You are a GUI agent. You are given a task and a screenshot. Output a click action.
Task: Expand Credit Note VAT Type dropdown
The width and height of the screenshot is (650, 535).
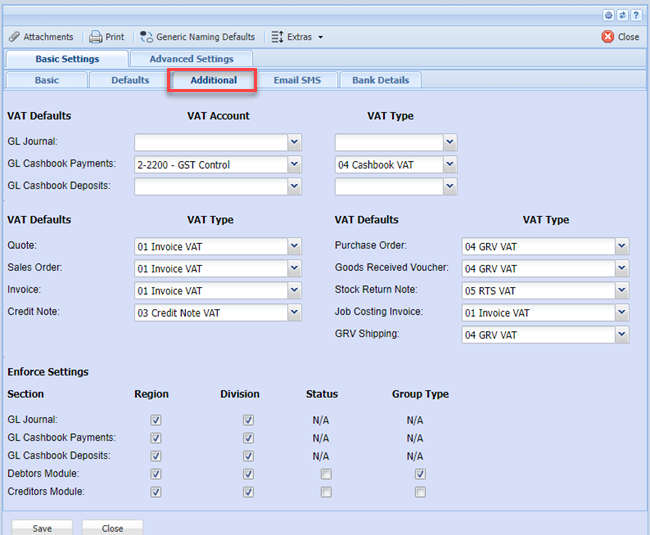tap(294, 313)
